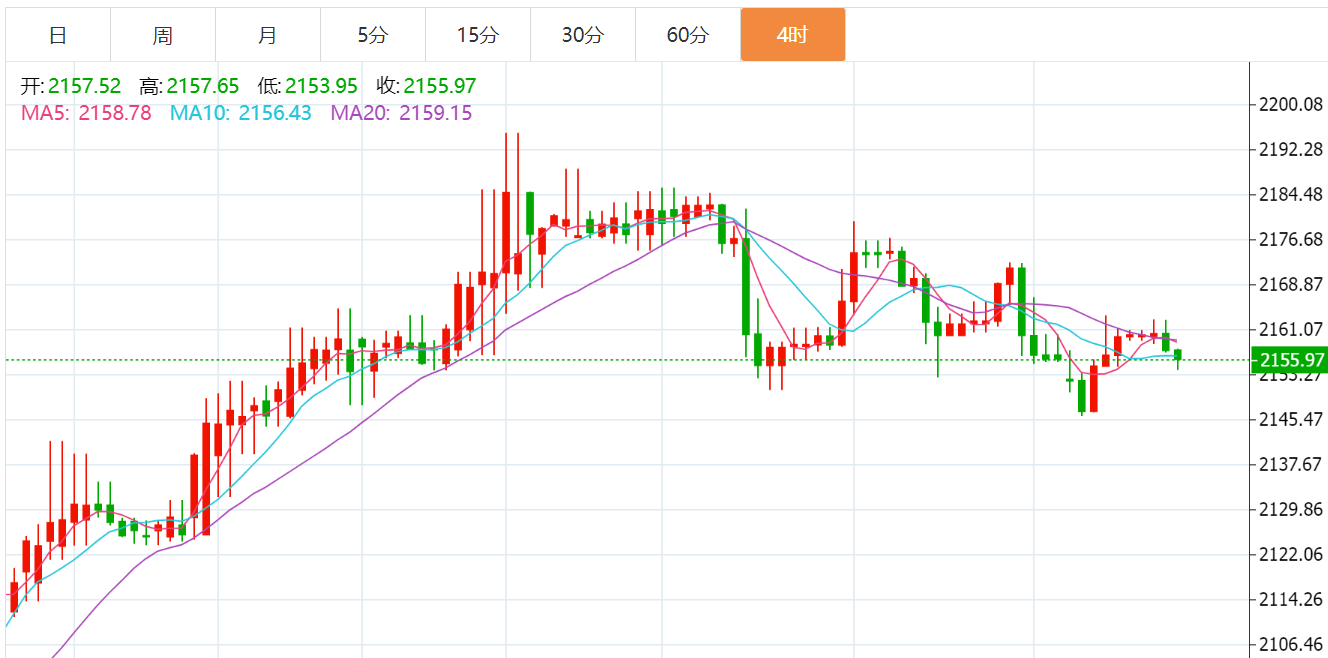Image resolution: width=1328 pixels, height=658 pixels.
Task: Click the 高: 2157.65 high price
Action: (190, 86)
